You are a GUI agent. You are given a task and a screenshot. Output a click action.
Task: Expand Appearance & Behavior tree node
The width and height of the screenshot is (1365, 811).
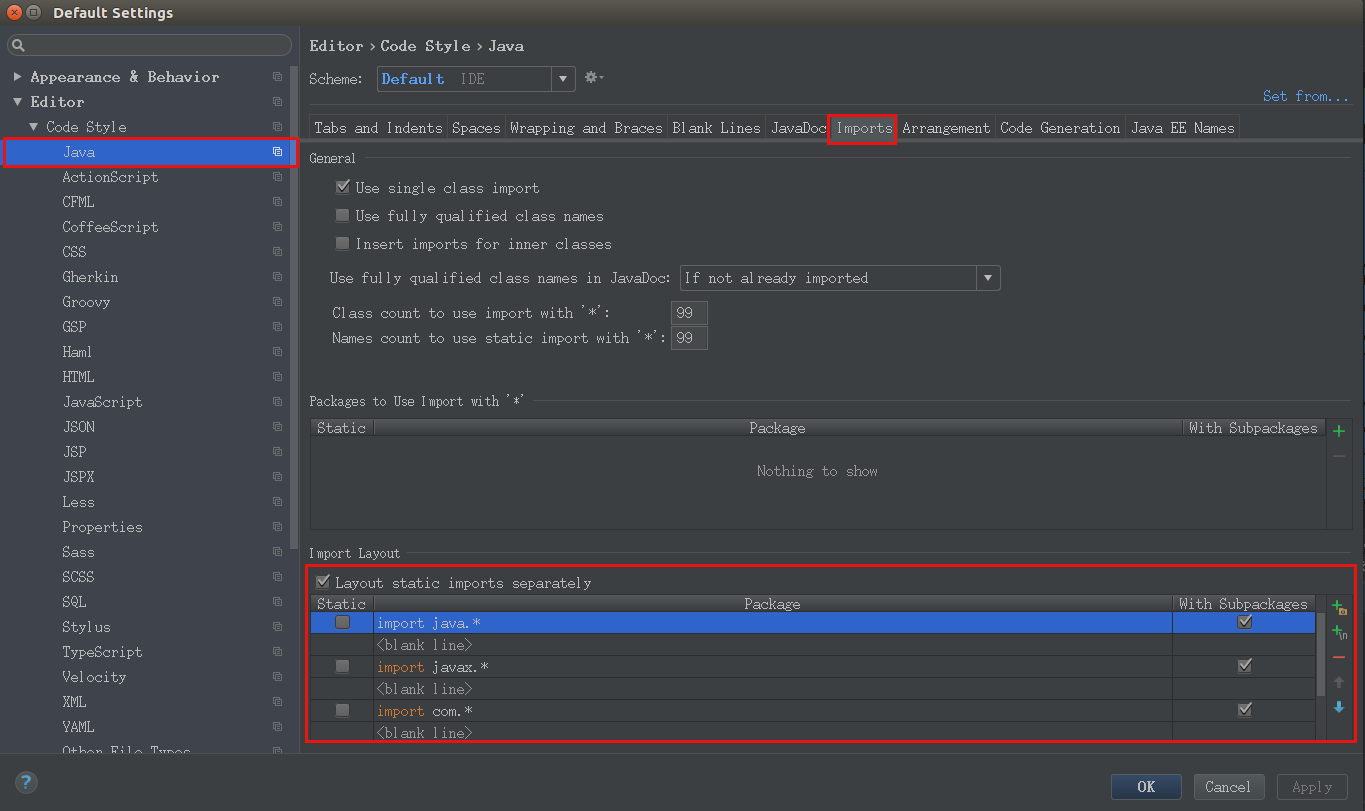click(x=17, y=77)
